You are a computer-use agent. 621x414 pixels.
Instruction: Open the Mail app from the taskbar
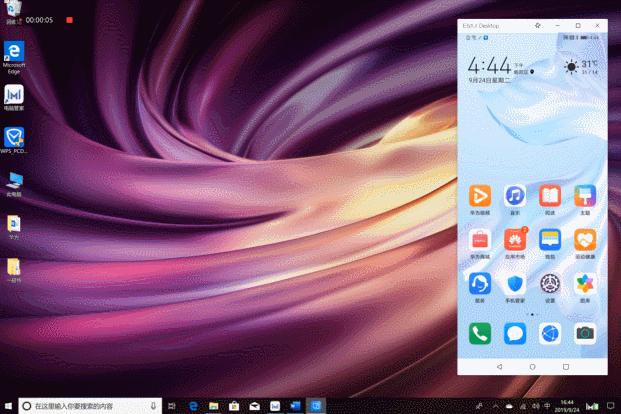254,406
